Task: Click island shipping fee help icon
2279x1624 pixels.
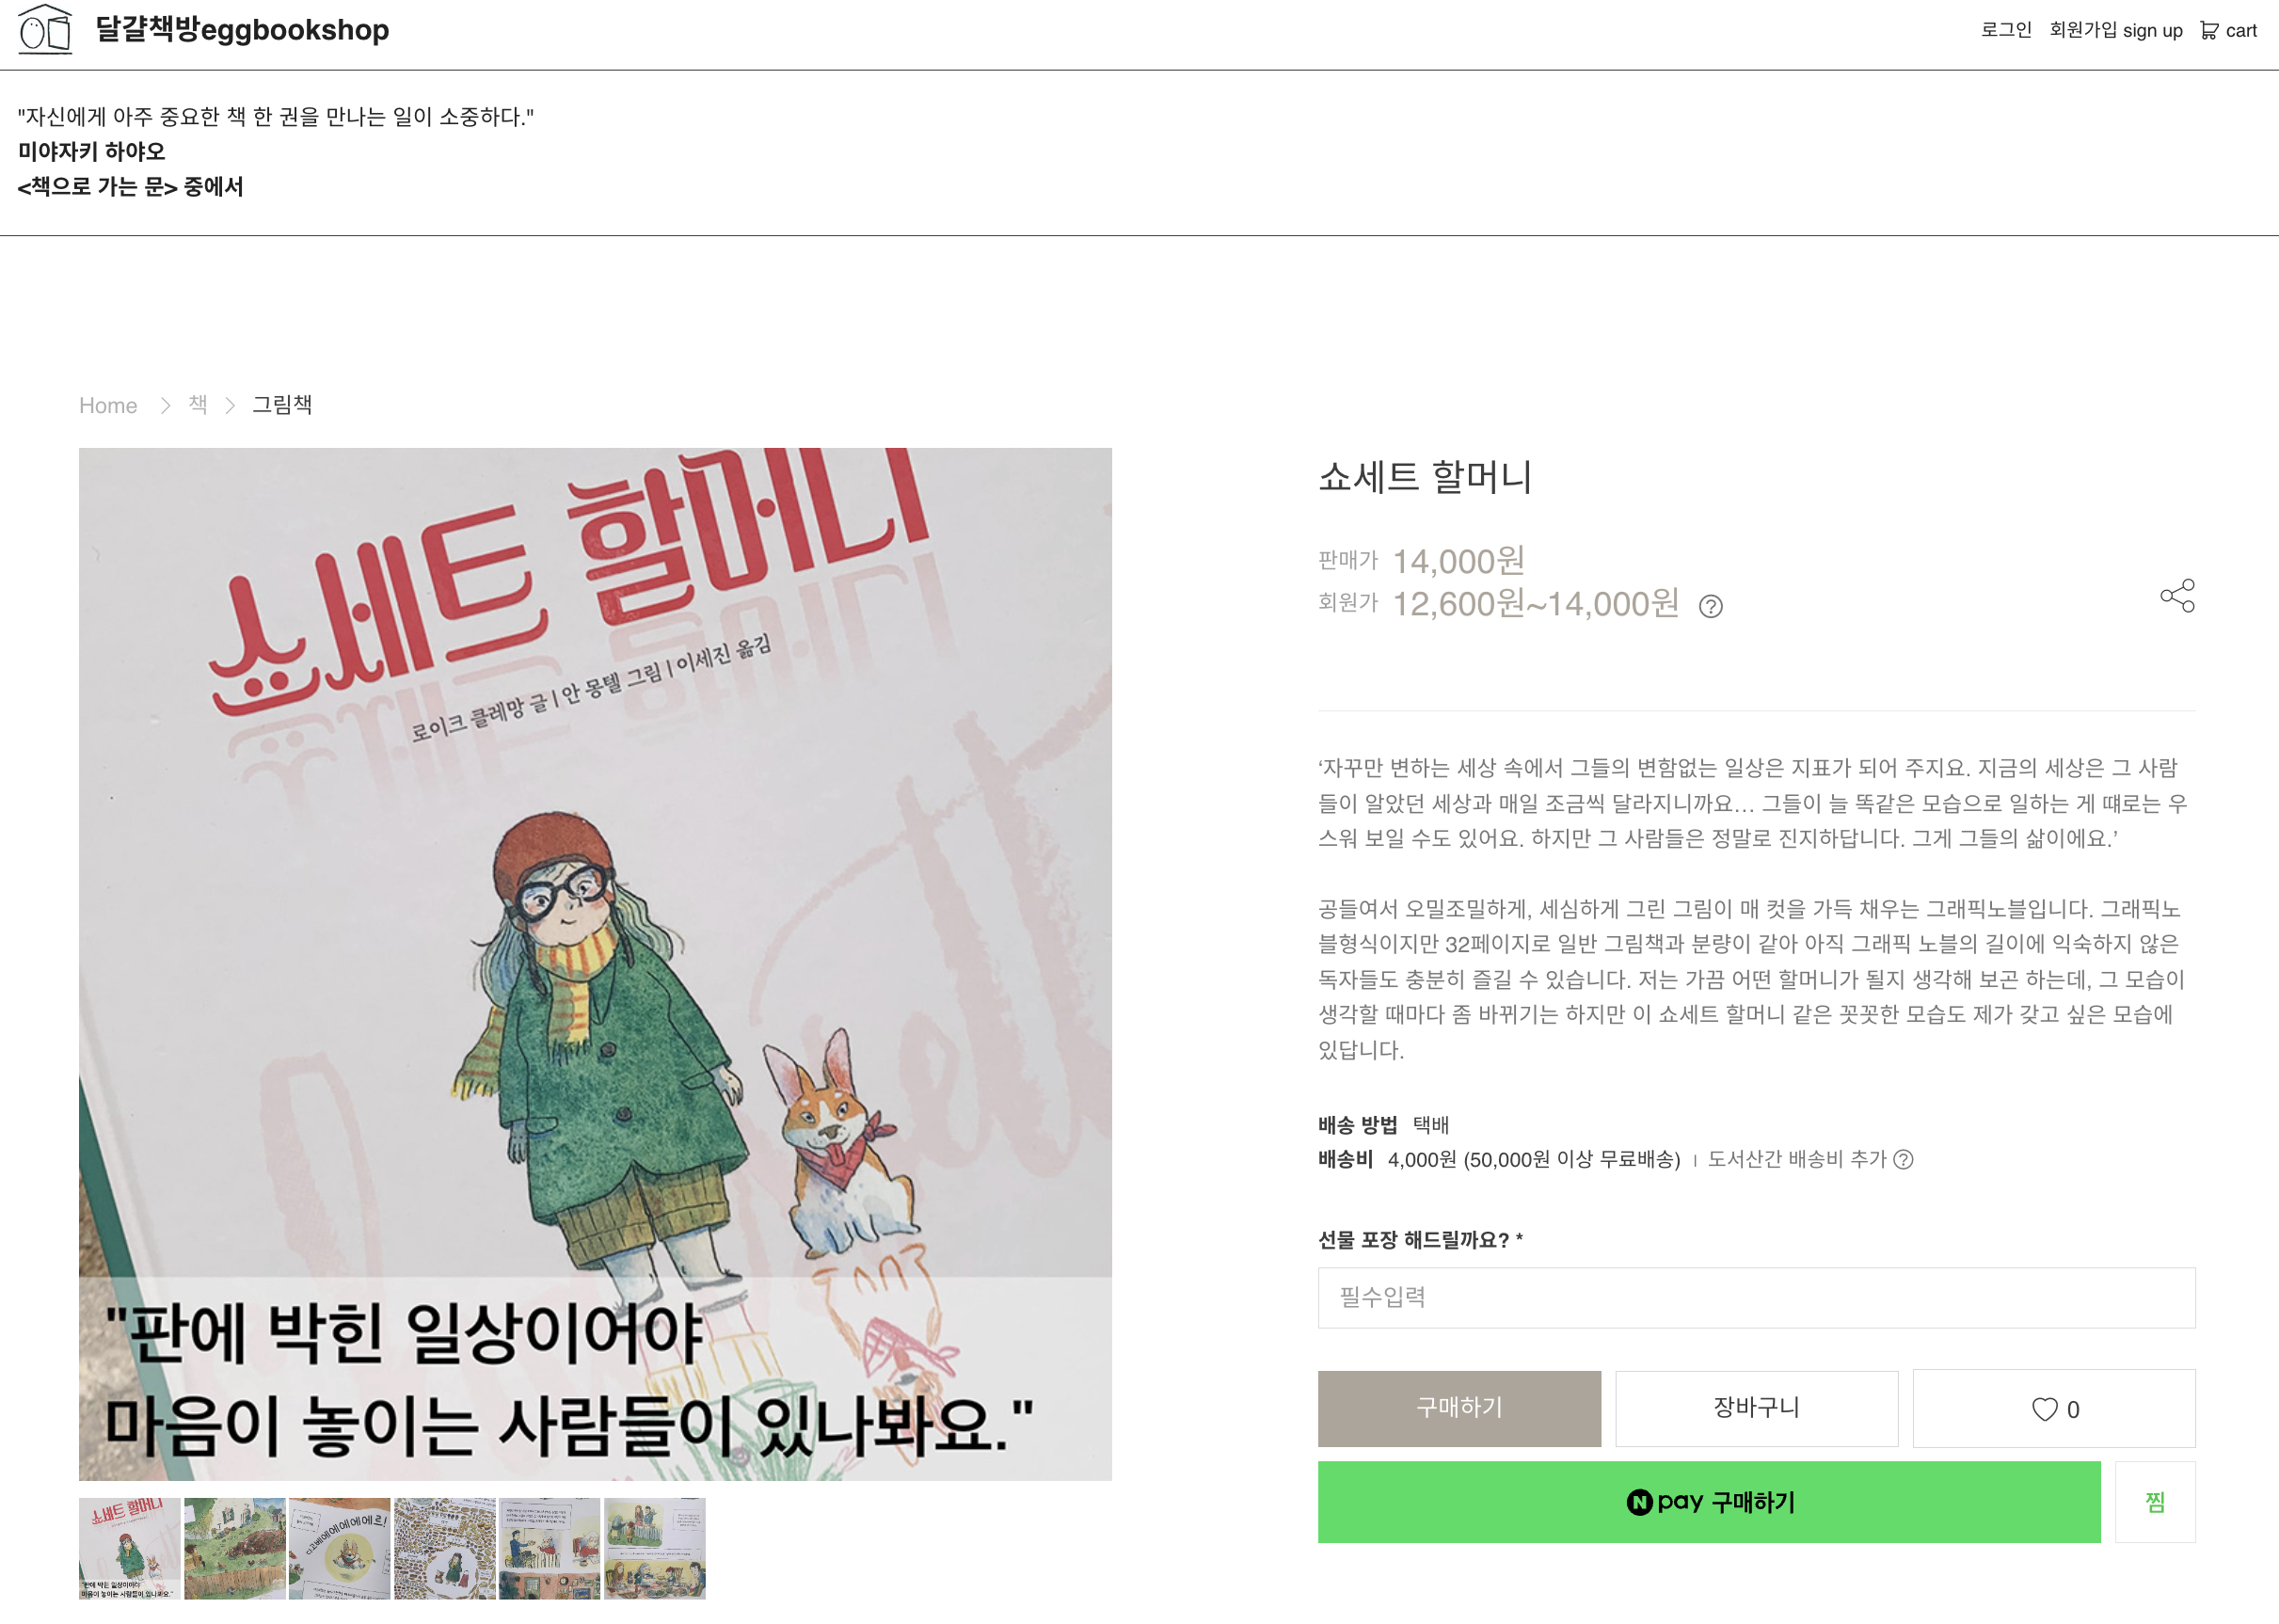Action: click(x=1903, y=1159)
